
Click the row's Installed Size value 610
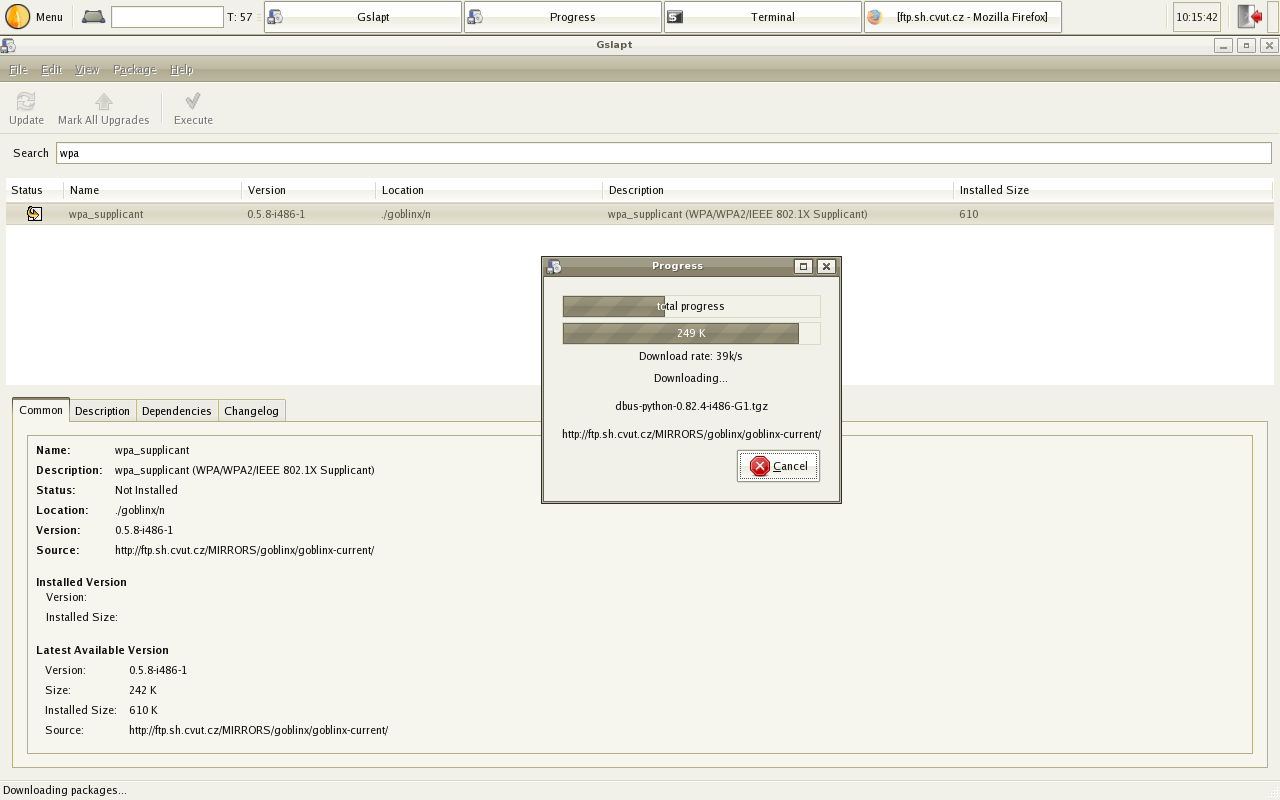[968, 214]
